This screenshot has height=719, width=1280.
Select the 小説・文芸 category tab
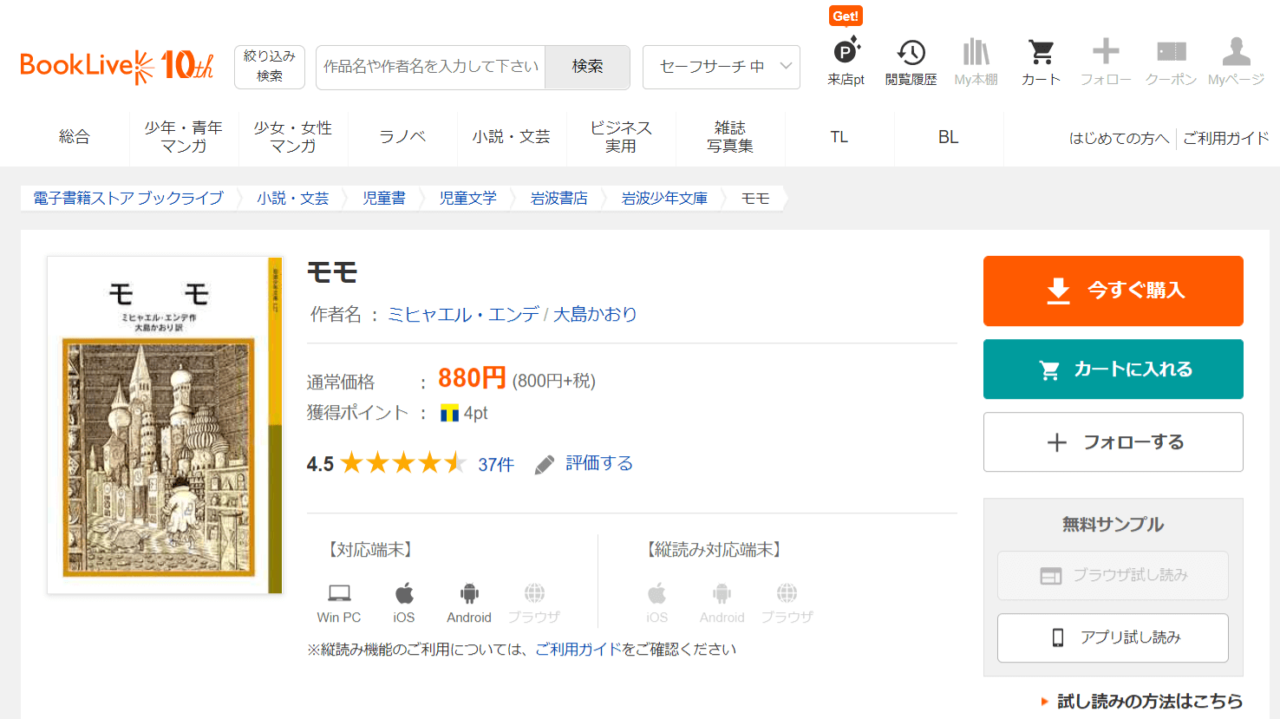[511, 137]
